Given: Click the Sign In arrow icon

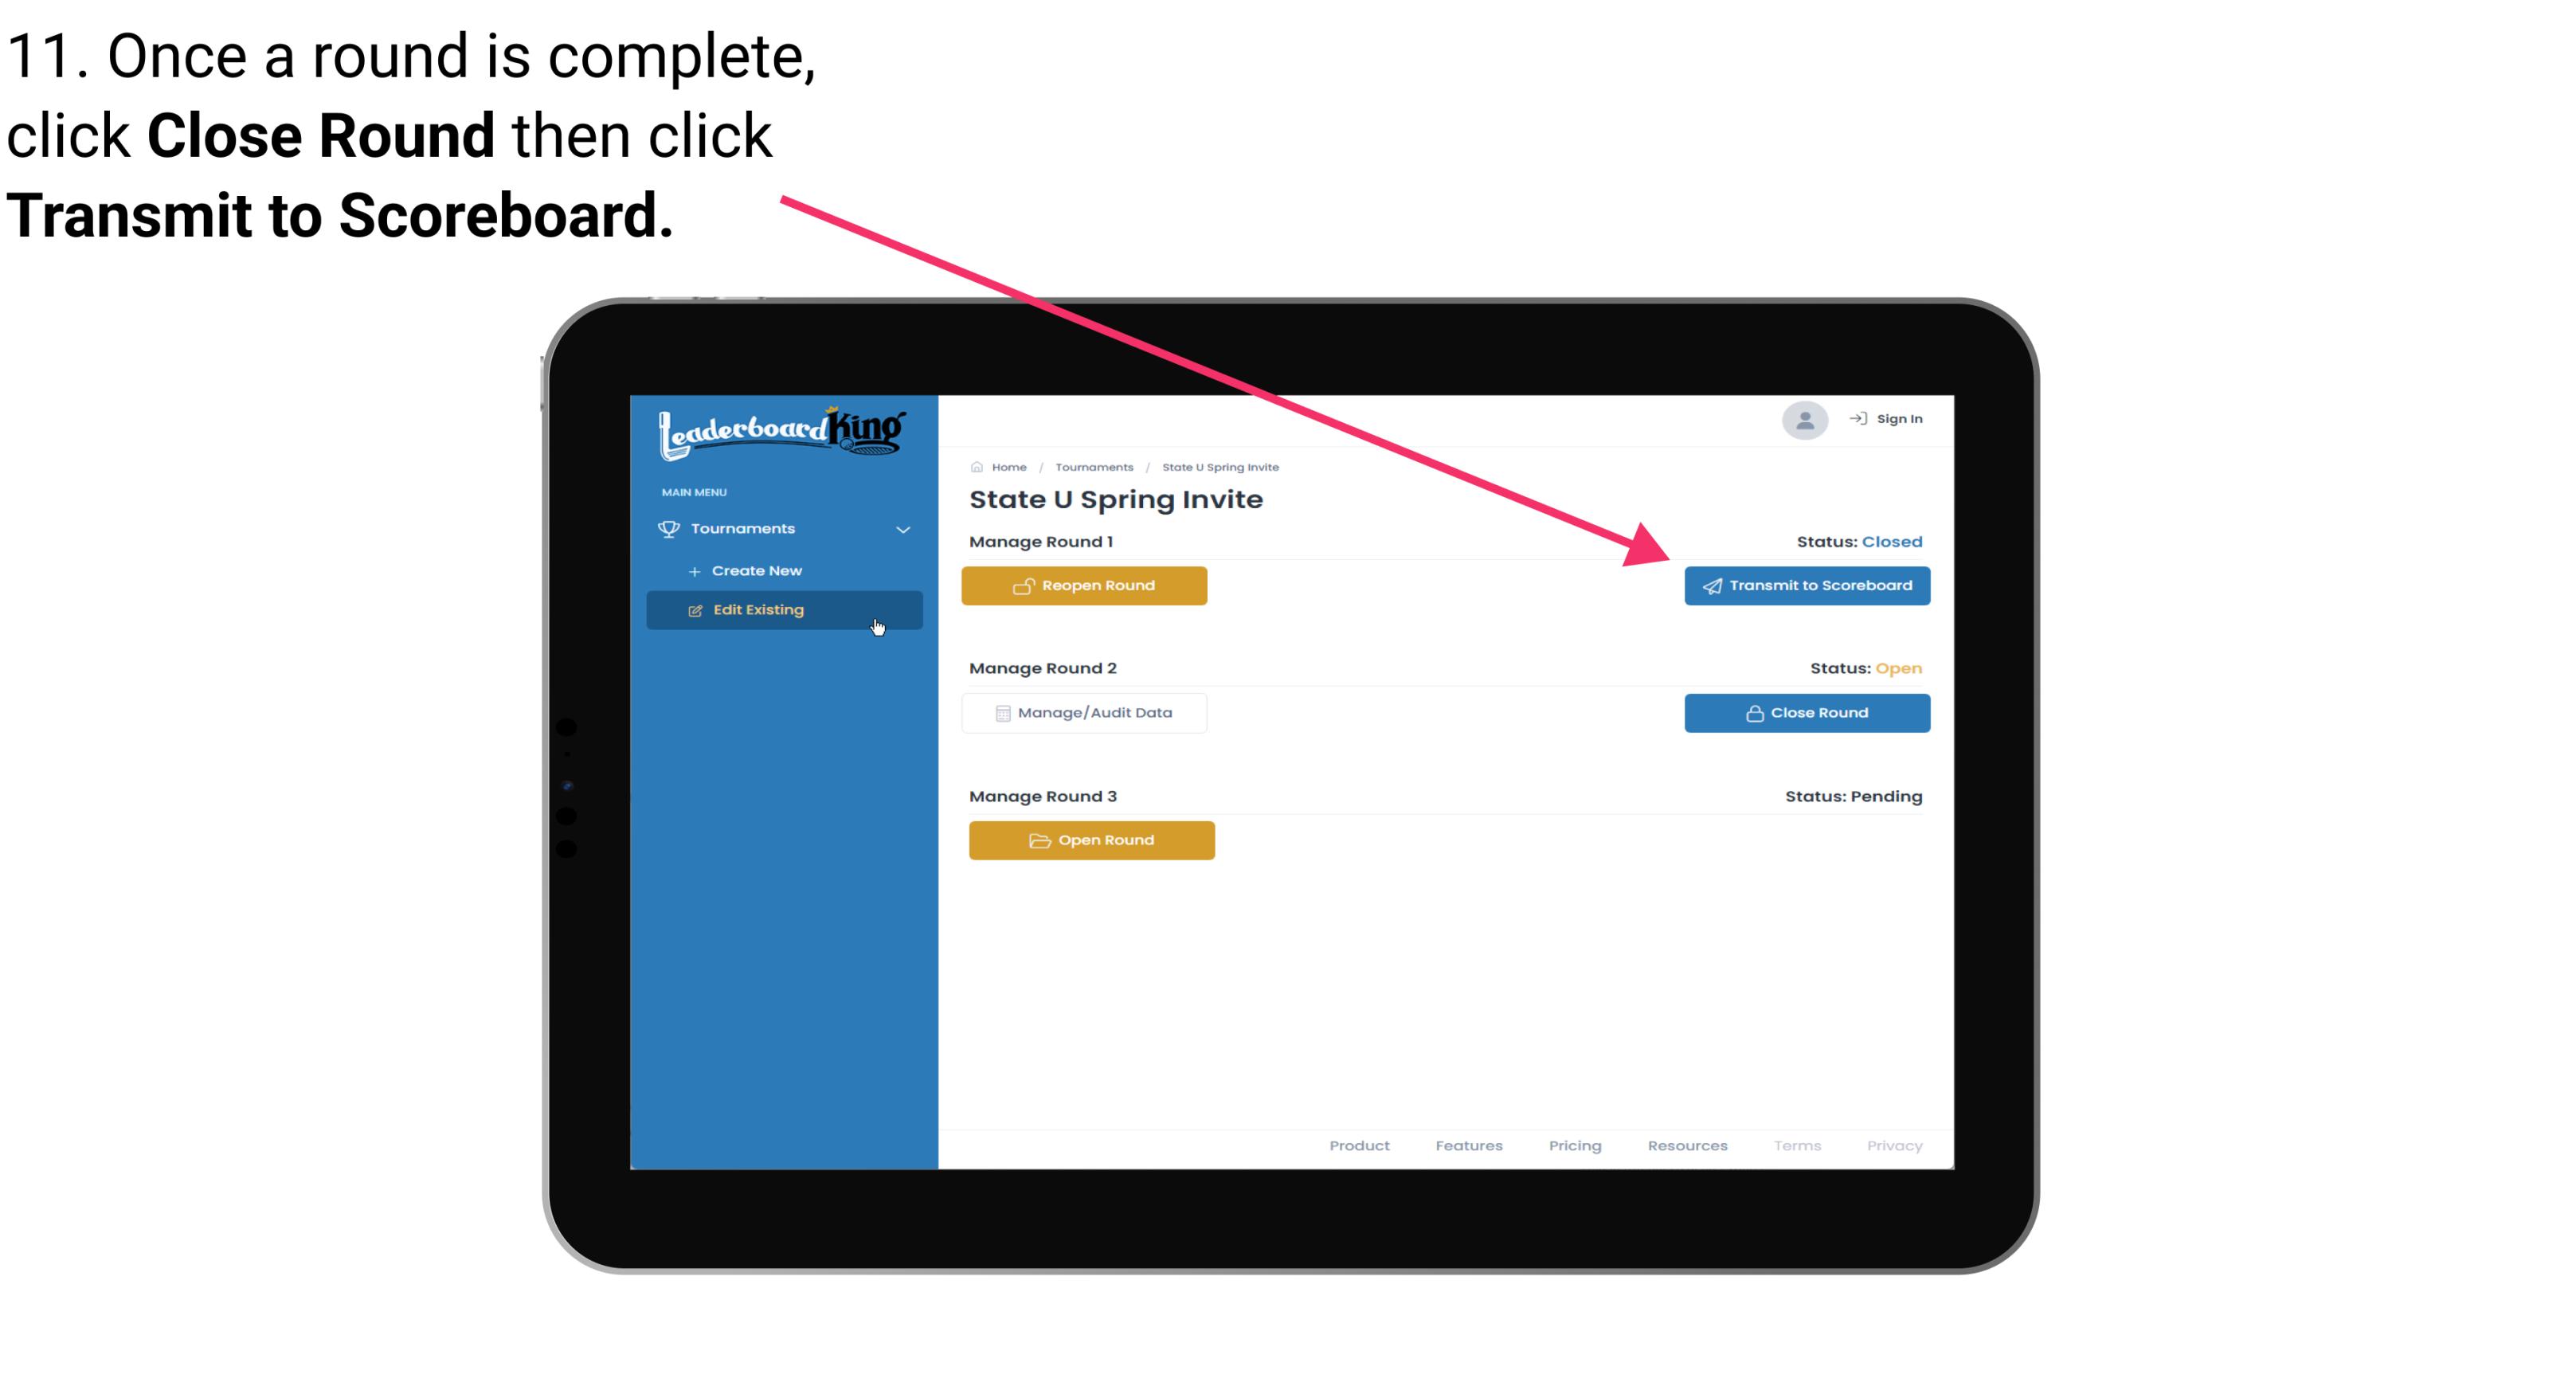Looking at the screenshot, I should pyautogui.click(x=1858, y=418).
